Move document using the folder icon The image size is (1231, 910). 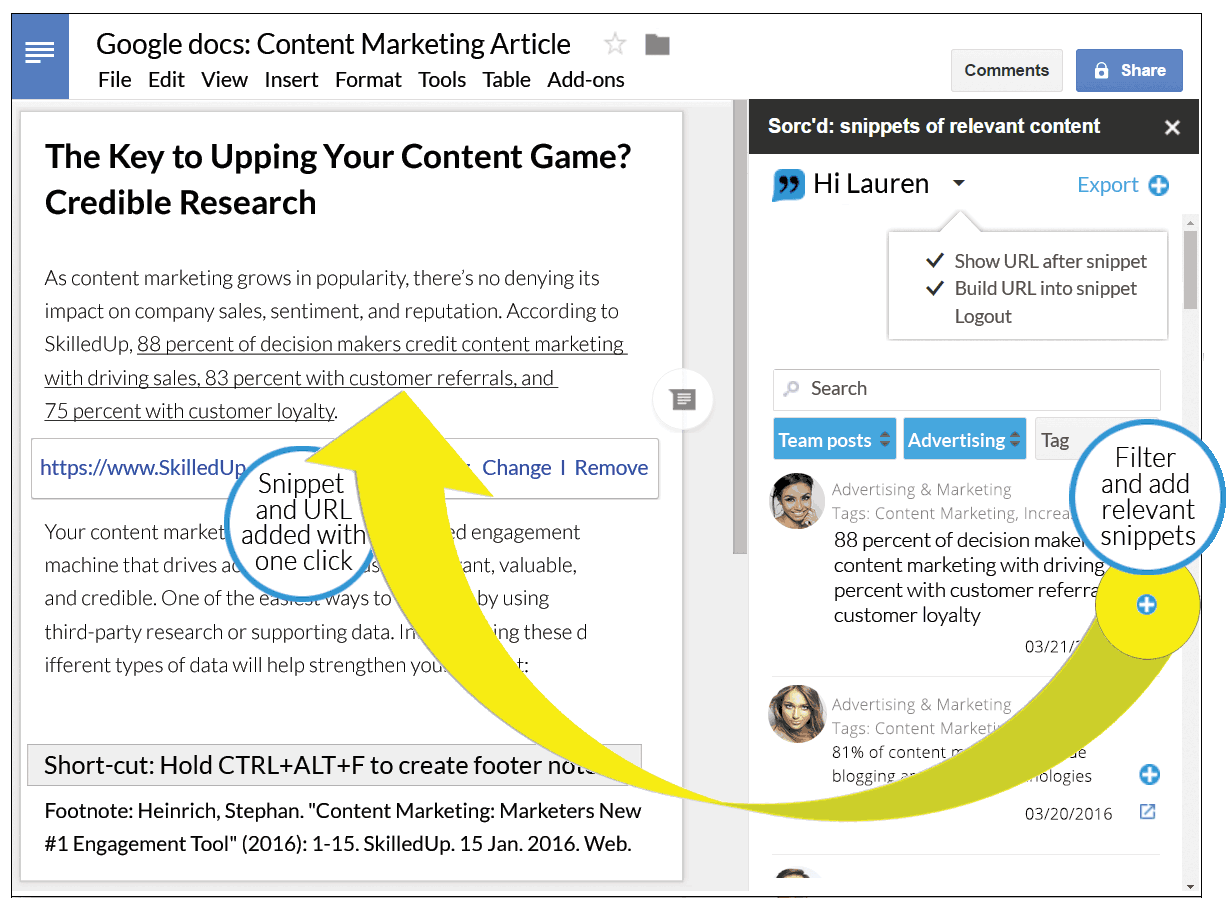coord(657,44)
